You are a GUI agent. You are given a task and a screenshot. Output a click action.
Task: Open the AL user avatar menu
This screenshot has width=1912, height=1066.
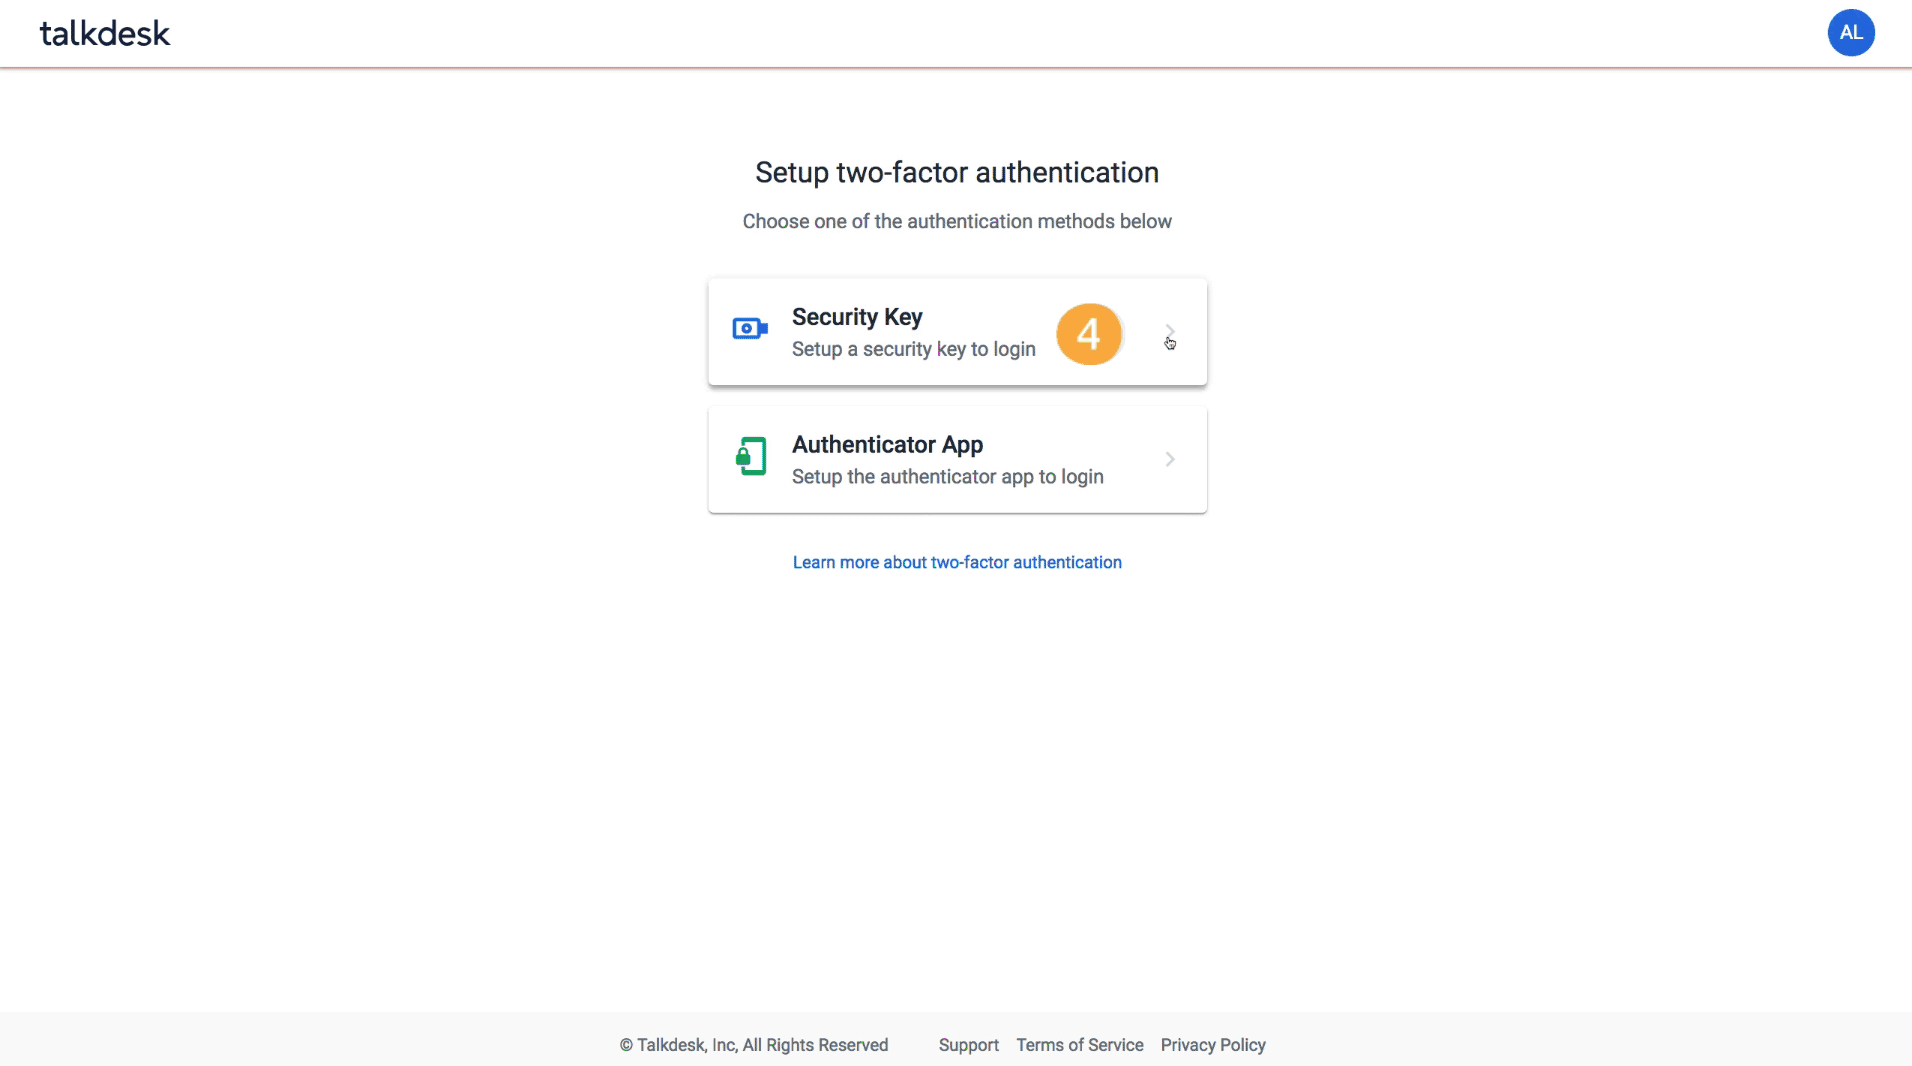(x=1851, y=33)
